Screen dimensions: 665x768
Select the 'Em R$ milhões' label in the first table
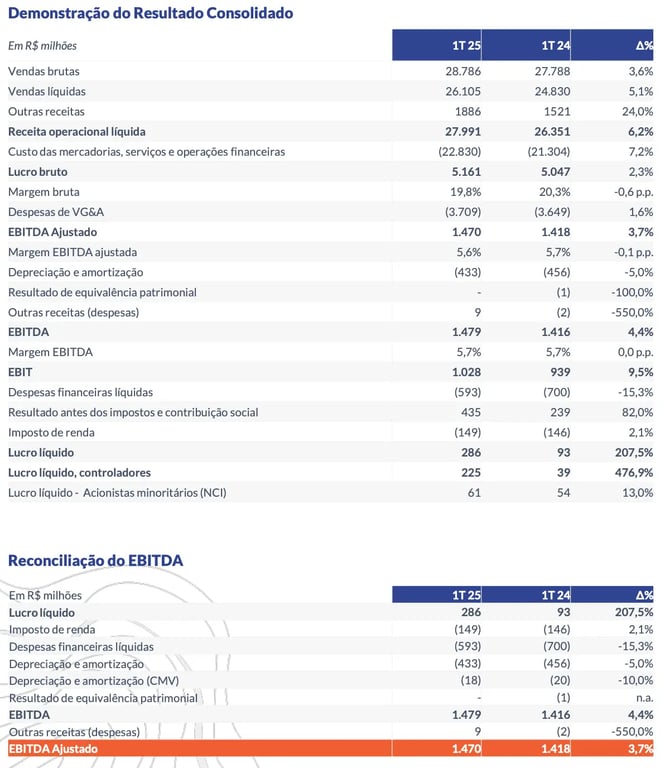(43, 46)
